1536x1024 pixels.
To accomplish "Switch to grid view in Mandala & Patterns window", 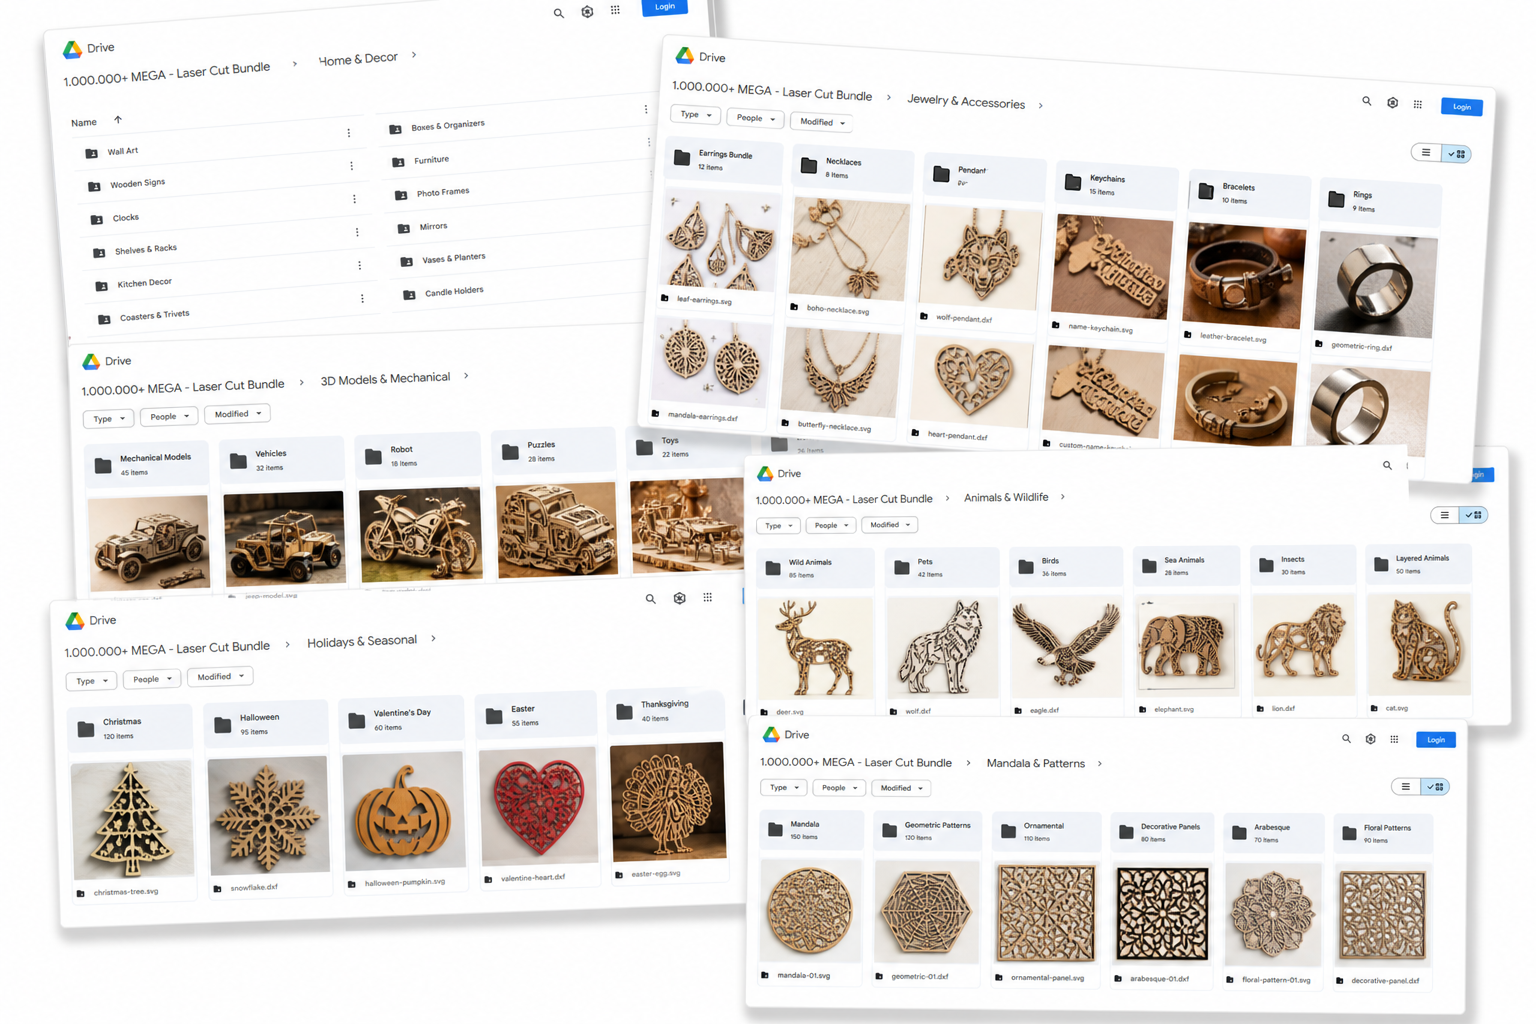I will pyautogui.click(x=1436, y=787).
